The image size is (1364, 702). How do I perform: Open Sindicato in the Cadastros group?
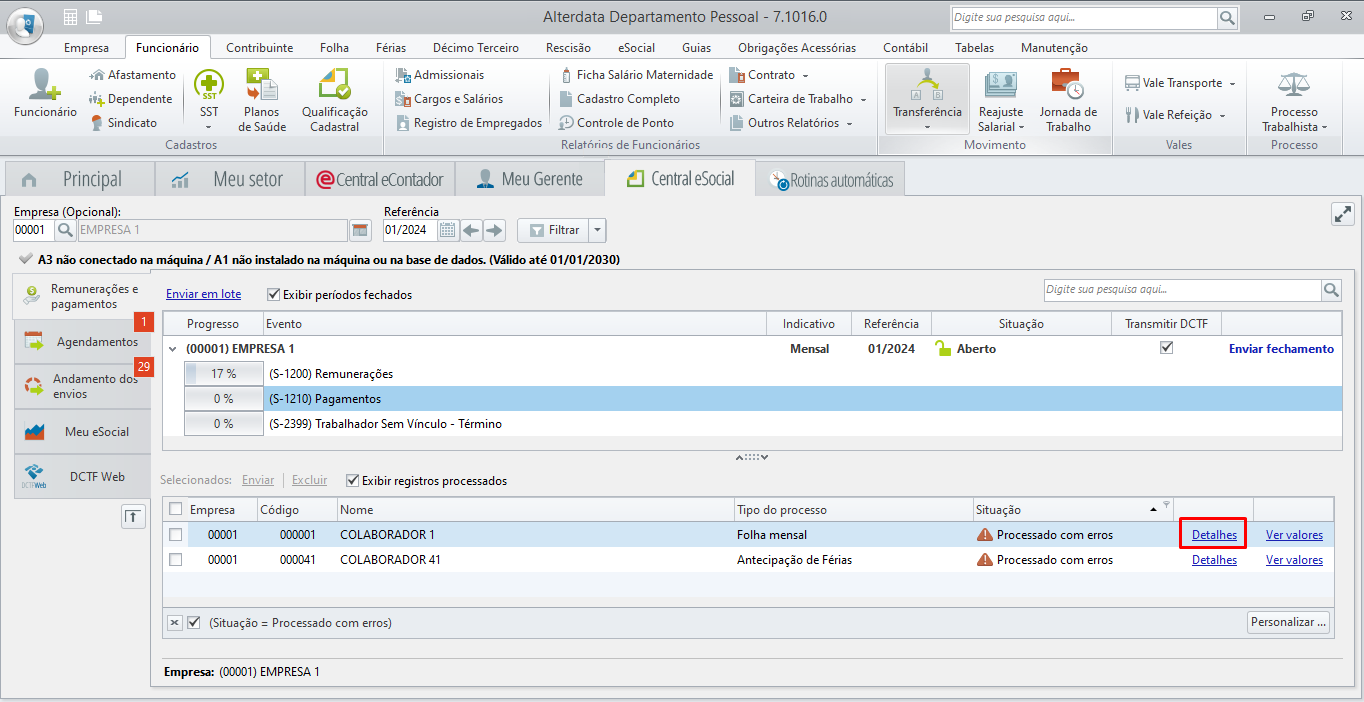pos(123,123)
